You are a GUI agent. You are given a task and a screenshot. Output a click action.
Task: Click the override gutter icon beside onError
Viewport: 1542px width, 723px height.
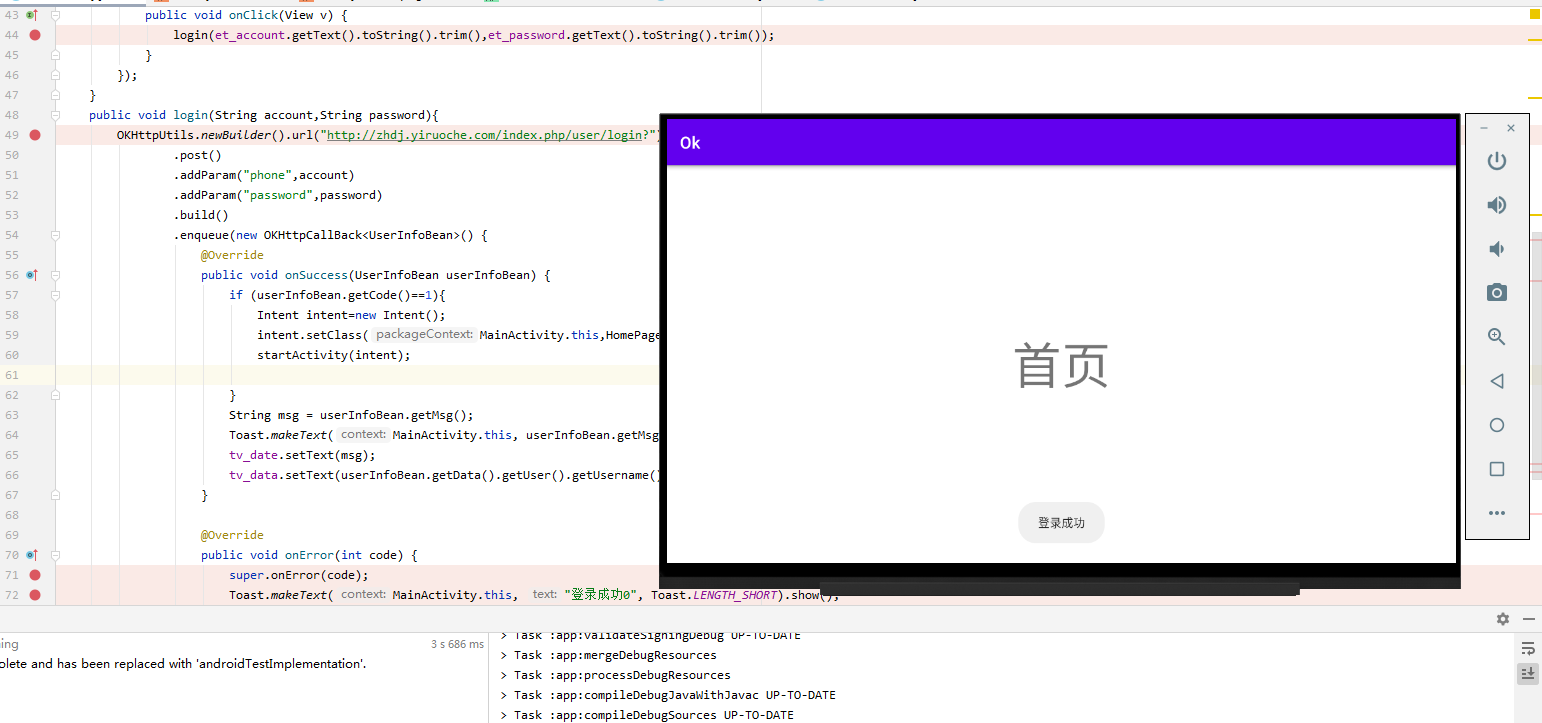[31, 555]
